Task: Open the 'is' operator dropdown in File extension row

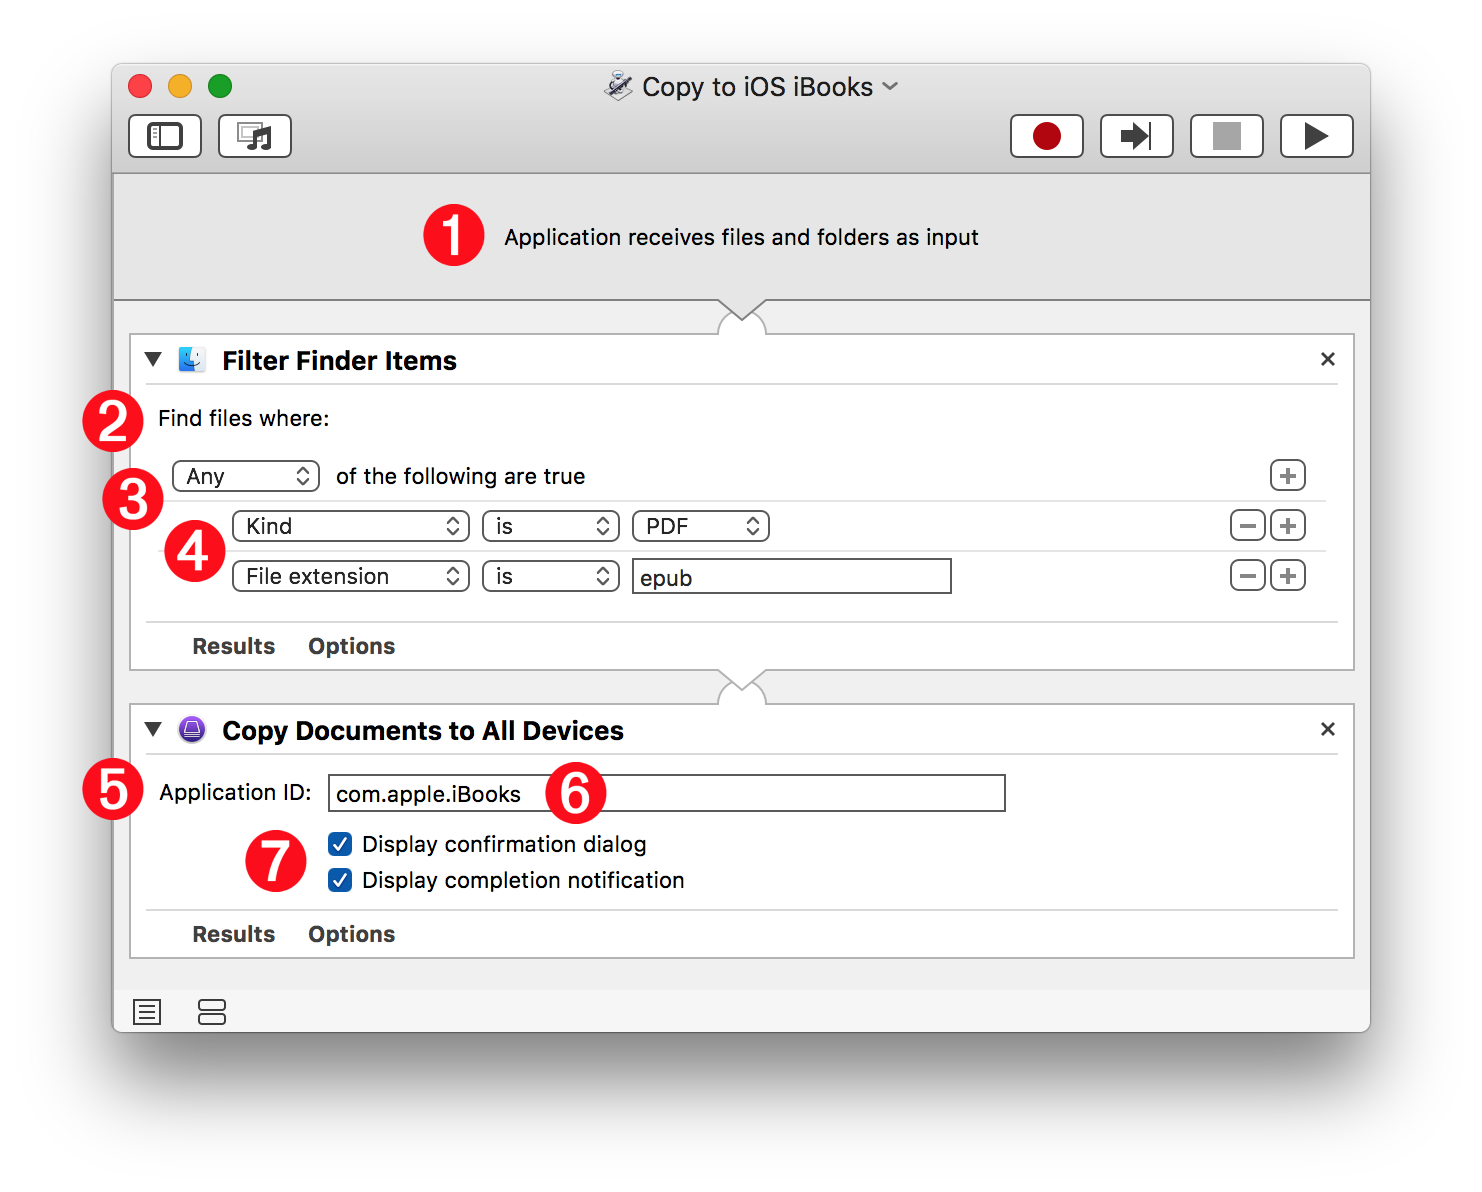Action: tap(551, 576)
